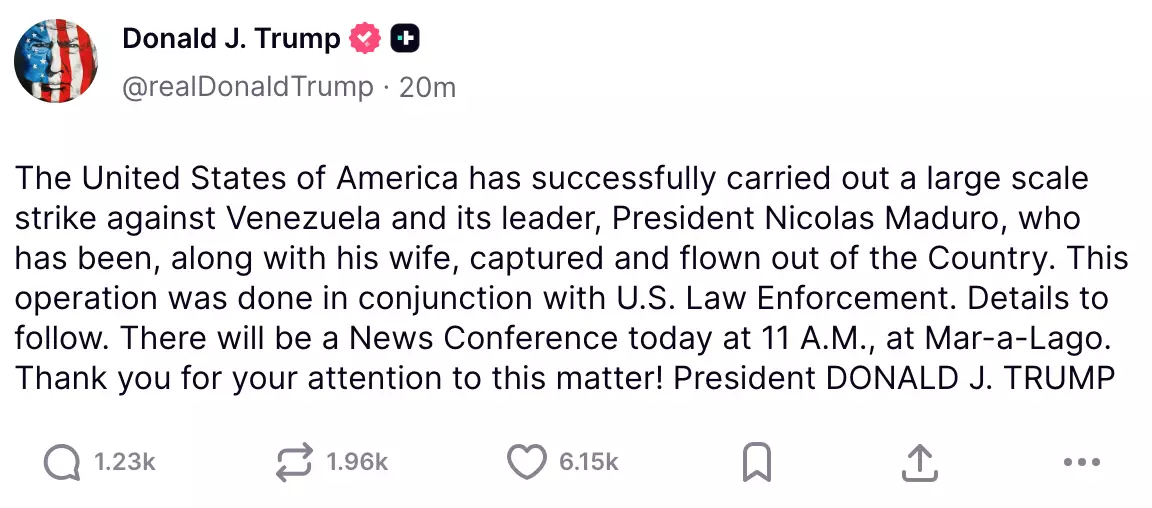Share the post via upload arrow icon
Image resolution: width=1152 pixels, height=508 pixels.
pyautogui.click(x=918, y=462)
